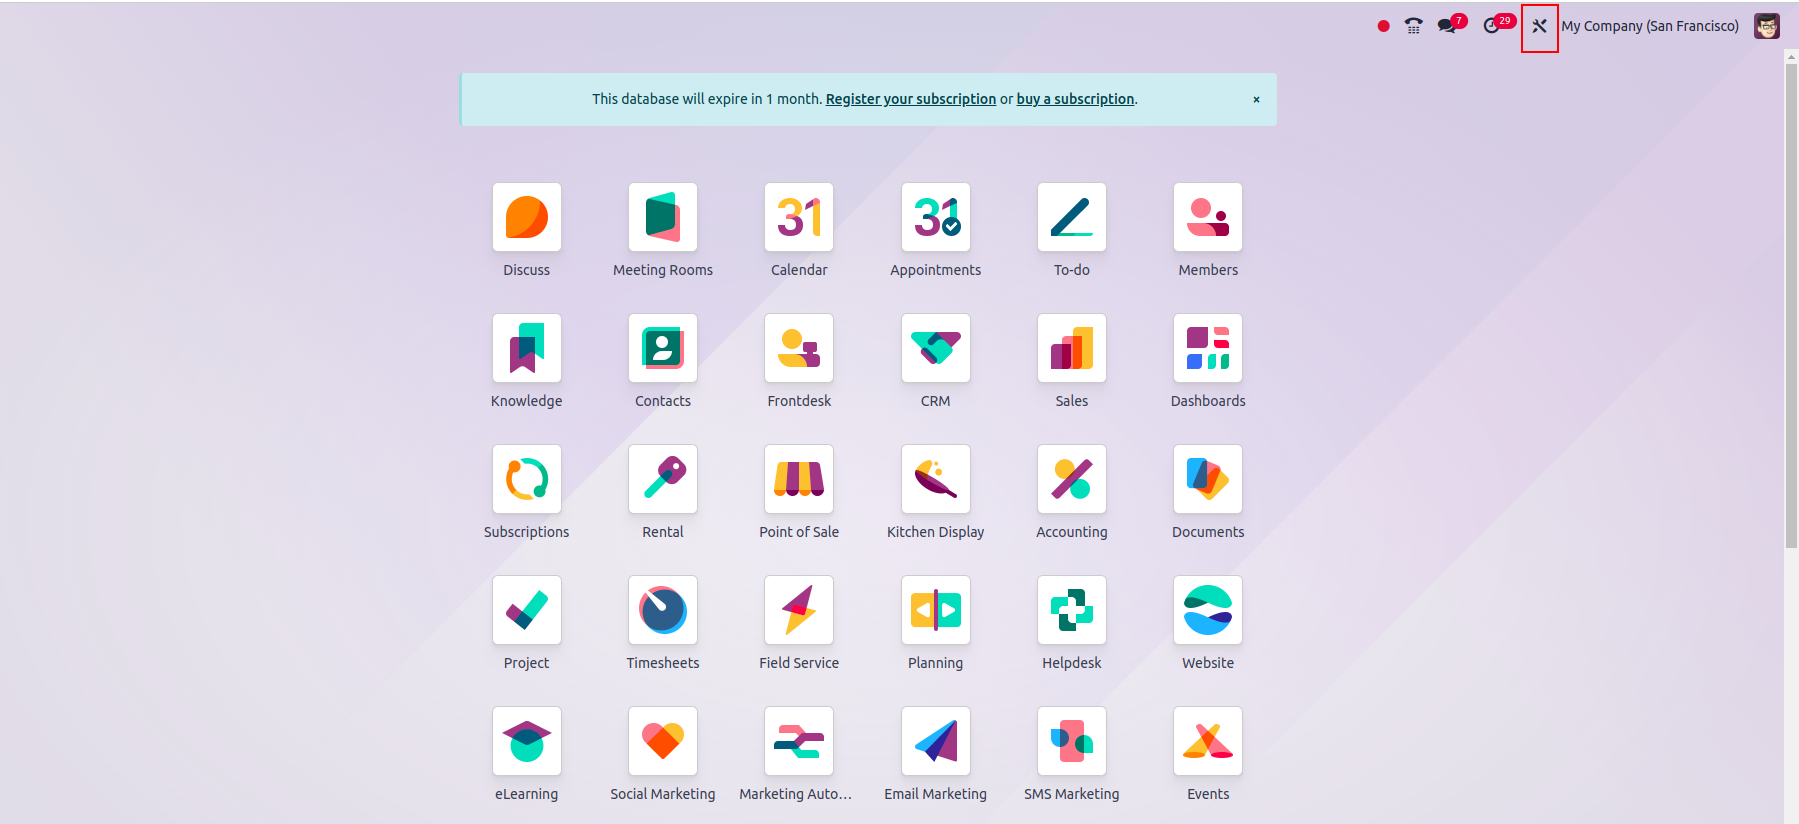
Task: Open the debug tools wrench icon
Action: pos(1539,27)
